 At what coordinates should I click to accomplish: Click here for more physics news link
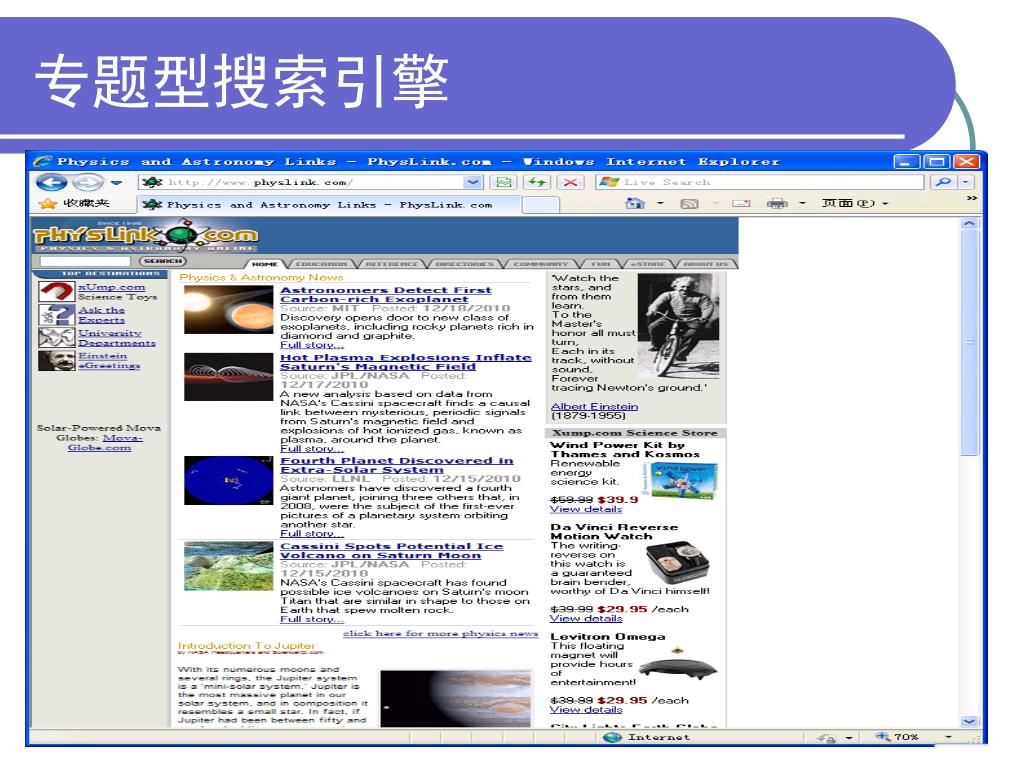[x=440, y=633]
